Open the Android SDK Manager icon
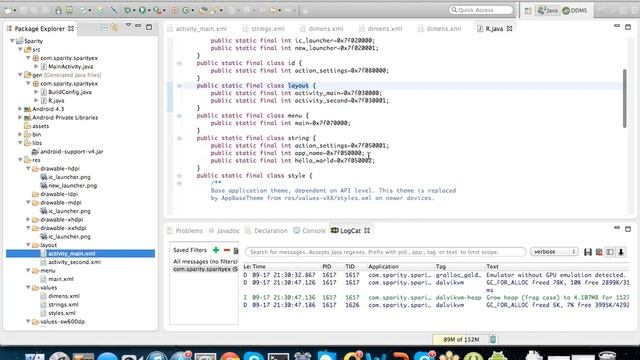The height and width of the screenshot is (360, 640). [x=58, y=10]
